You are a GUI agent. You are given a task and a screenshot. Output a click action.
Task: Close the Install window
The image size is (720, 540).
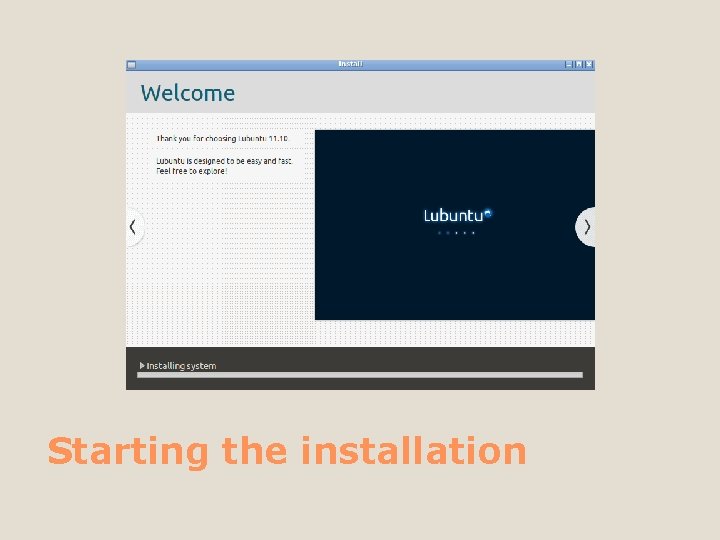589,65
